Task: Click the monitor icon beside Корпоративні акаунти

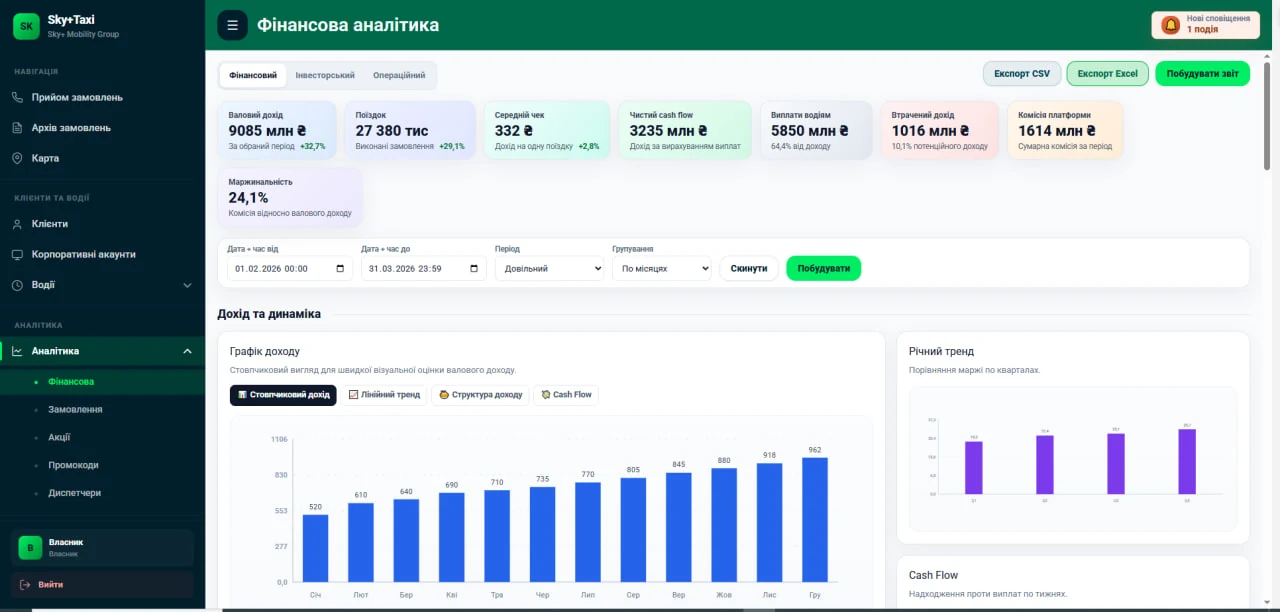Action: point(17,254)
